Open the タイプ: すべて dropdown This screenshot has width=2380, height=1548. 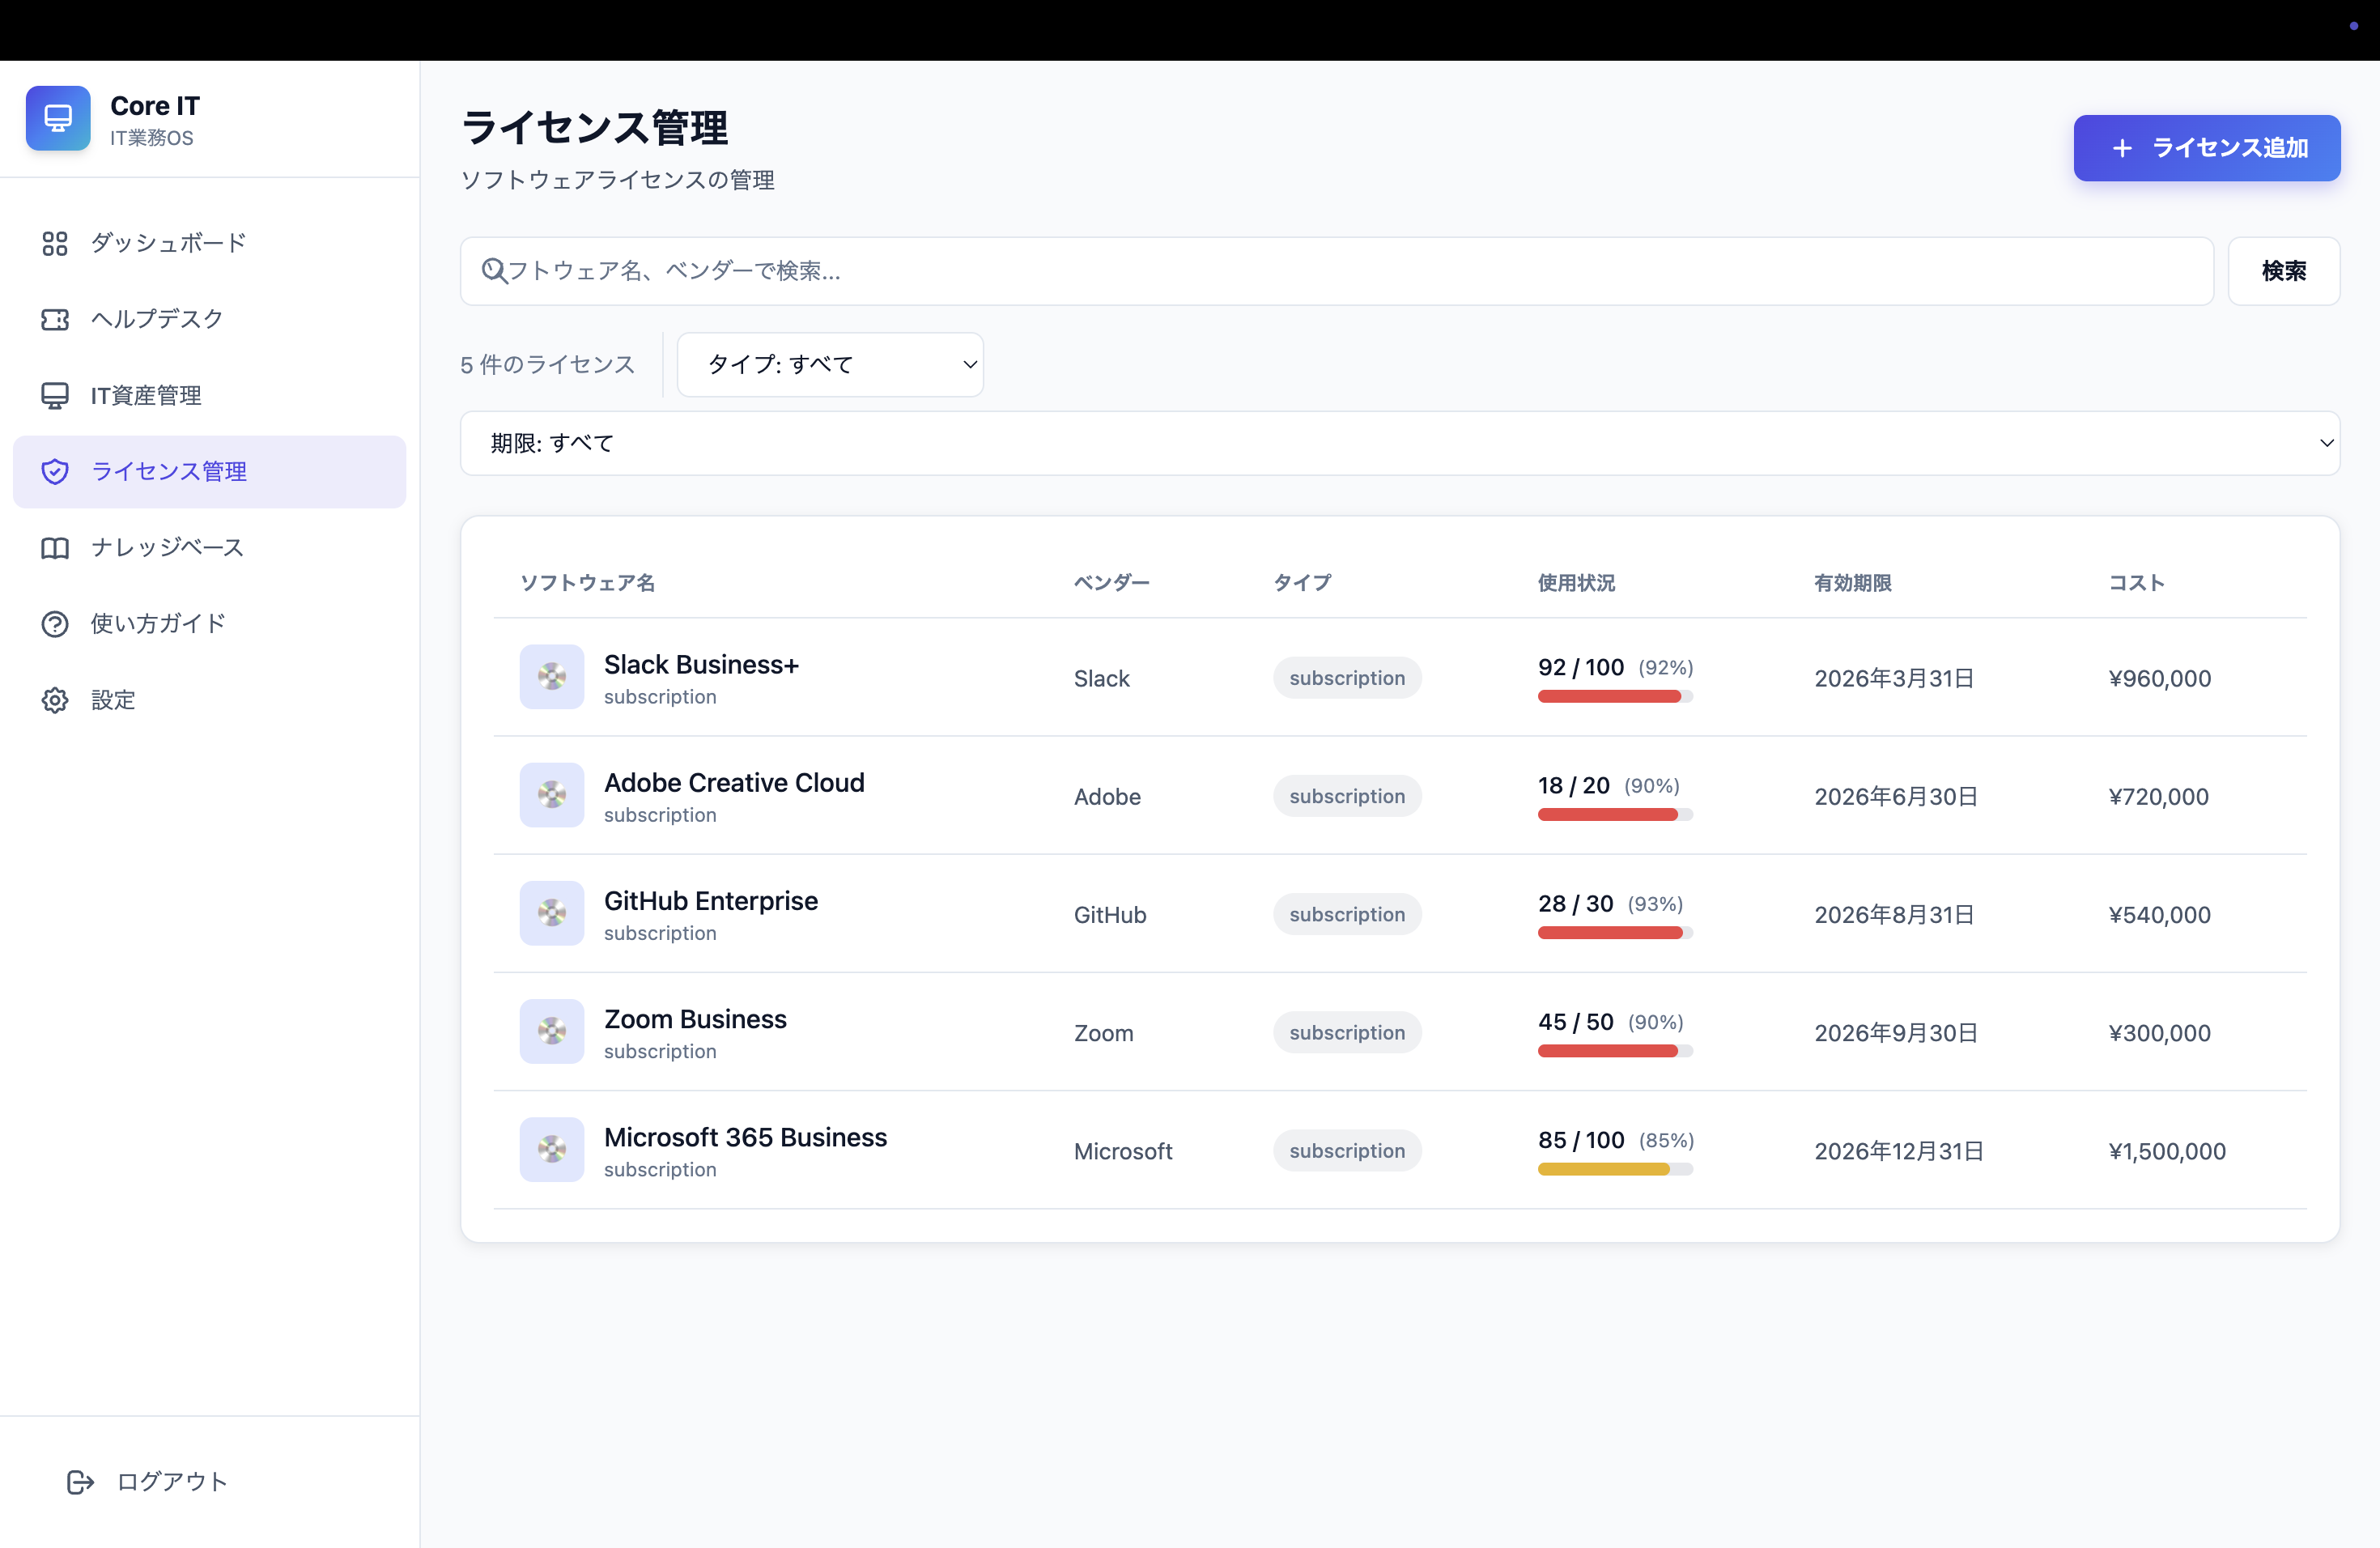pyautogui.click(x=830, y=365)
